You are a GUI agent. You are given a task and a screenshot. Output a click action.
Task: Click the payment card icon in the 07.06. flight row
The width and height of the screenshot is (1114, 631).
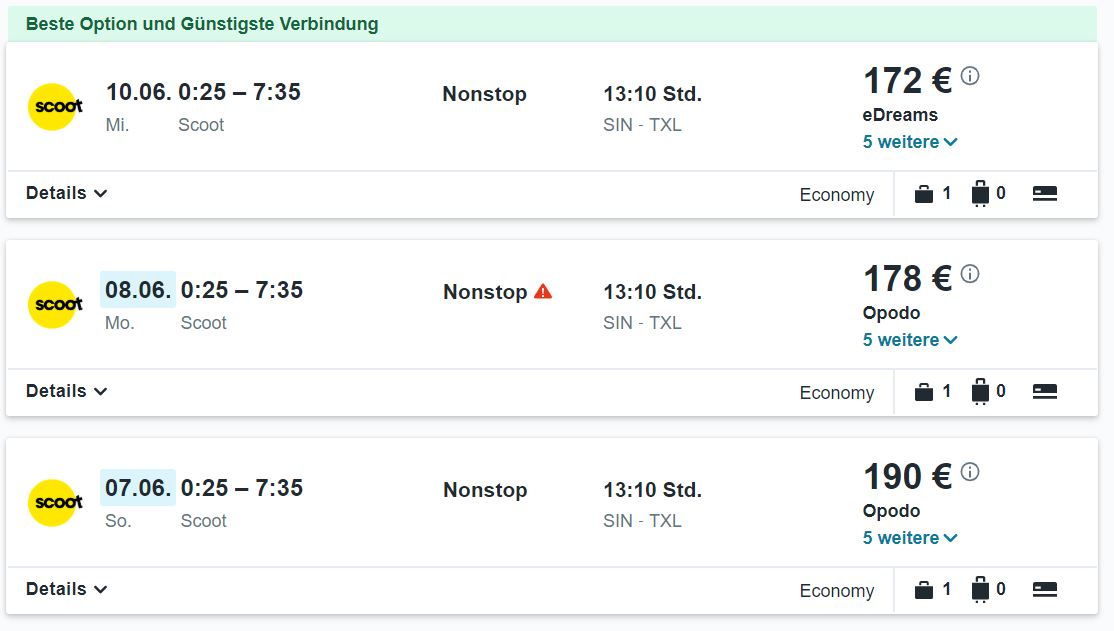[1044, 589]
